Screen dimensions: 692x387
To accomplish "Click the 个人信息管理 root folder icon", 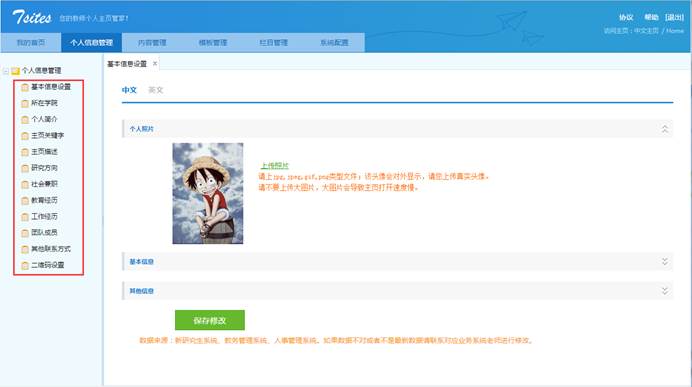I will click(x=15, y=71).
